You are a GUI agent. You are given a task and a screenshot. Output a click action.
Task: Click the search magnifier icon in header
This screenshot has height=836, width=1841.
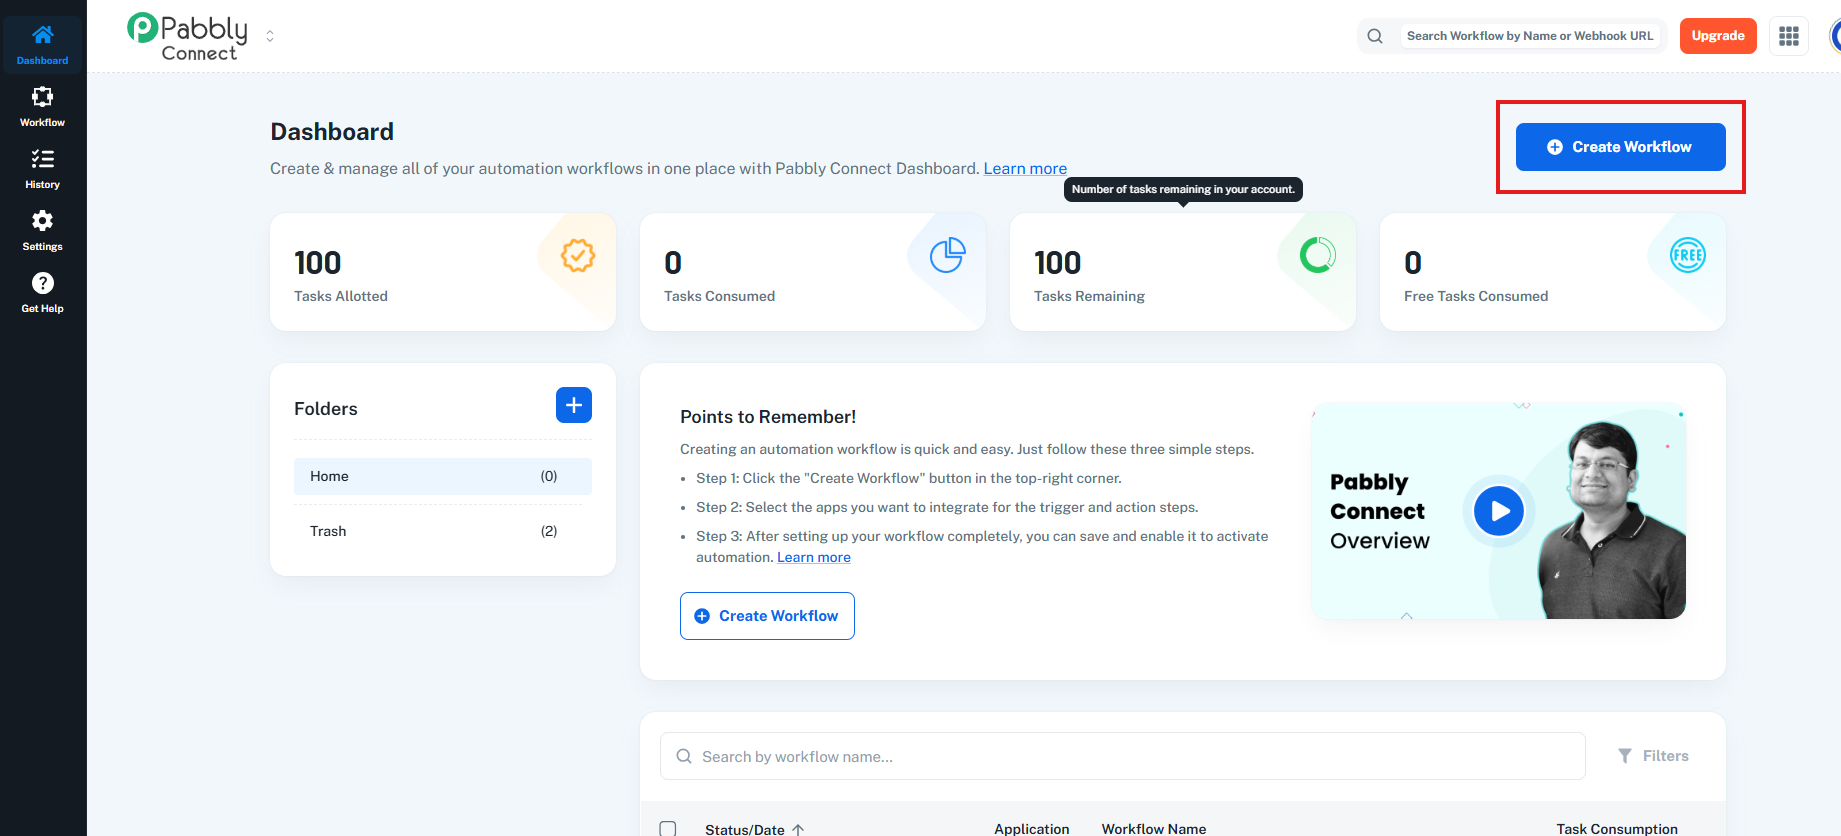[1375, 36]
